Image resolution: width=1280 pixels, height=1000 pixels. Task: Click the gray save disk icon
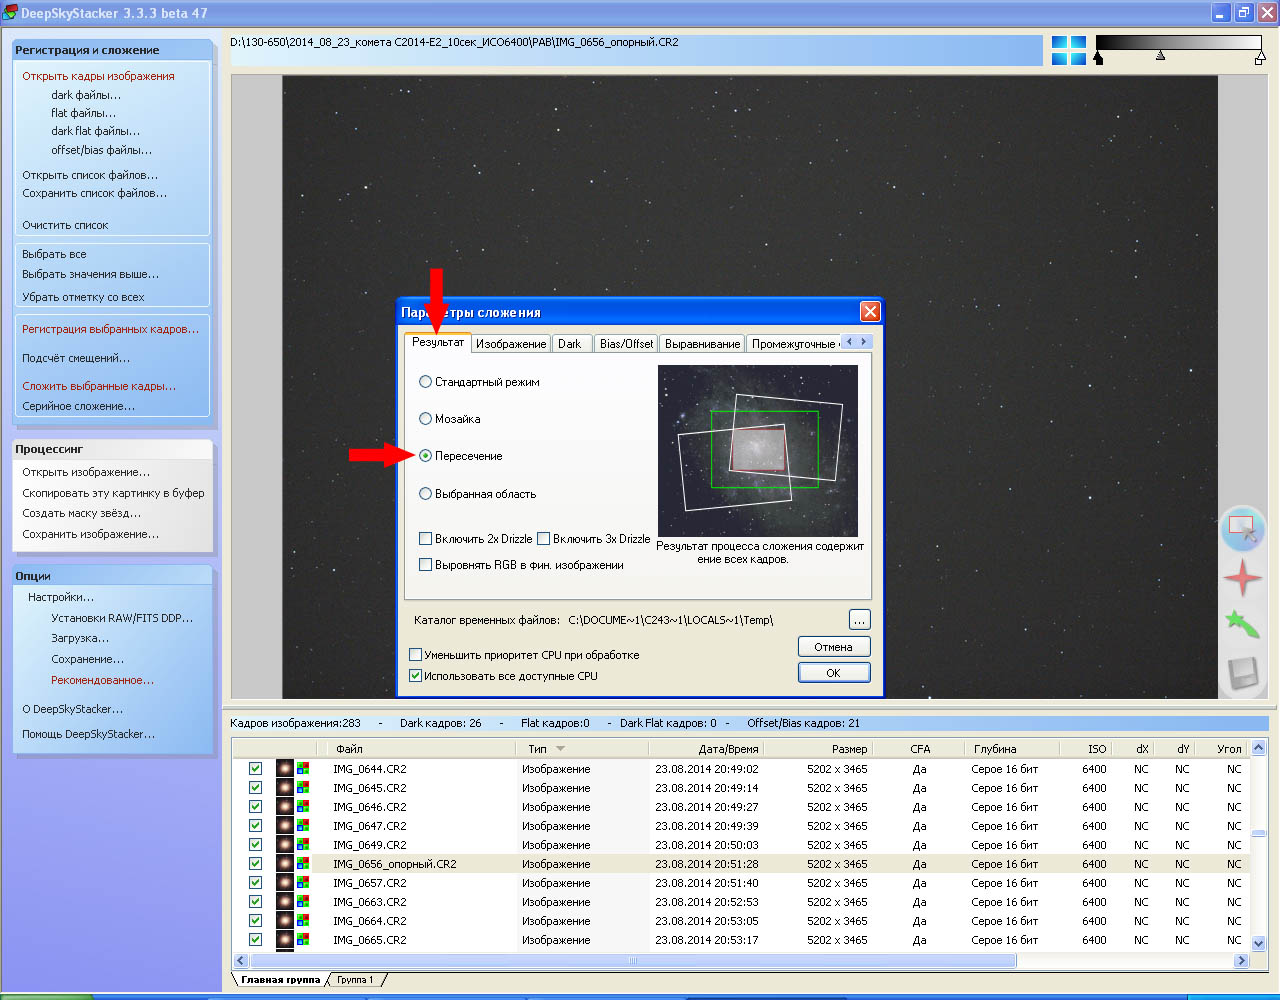coord(1242,673)
